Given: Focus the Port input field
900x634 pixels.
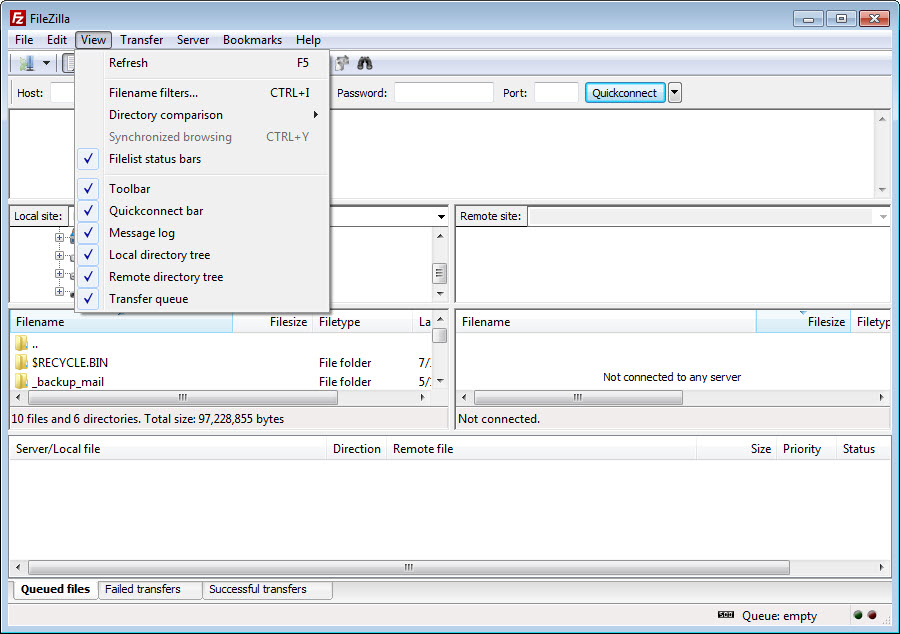Looking at the screenshot, I should tap(556, 92).
